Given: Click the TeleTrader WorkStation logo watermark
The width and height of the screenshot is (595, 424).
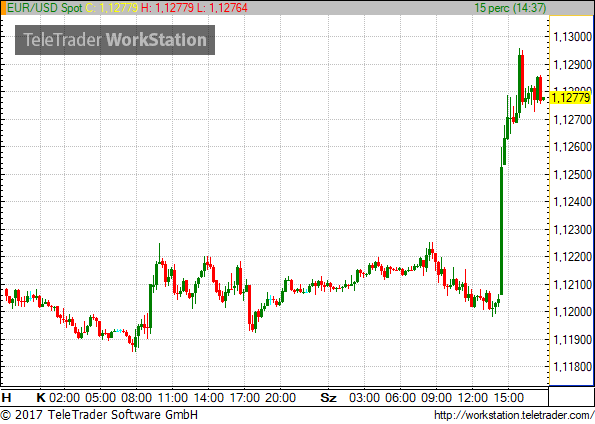Looking at the screenshot, I should pyautogui.click(x=115, y=40).
